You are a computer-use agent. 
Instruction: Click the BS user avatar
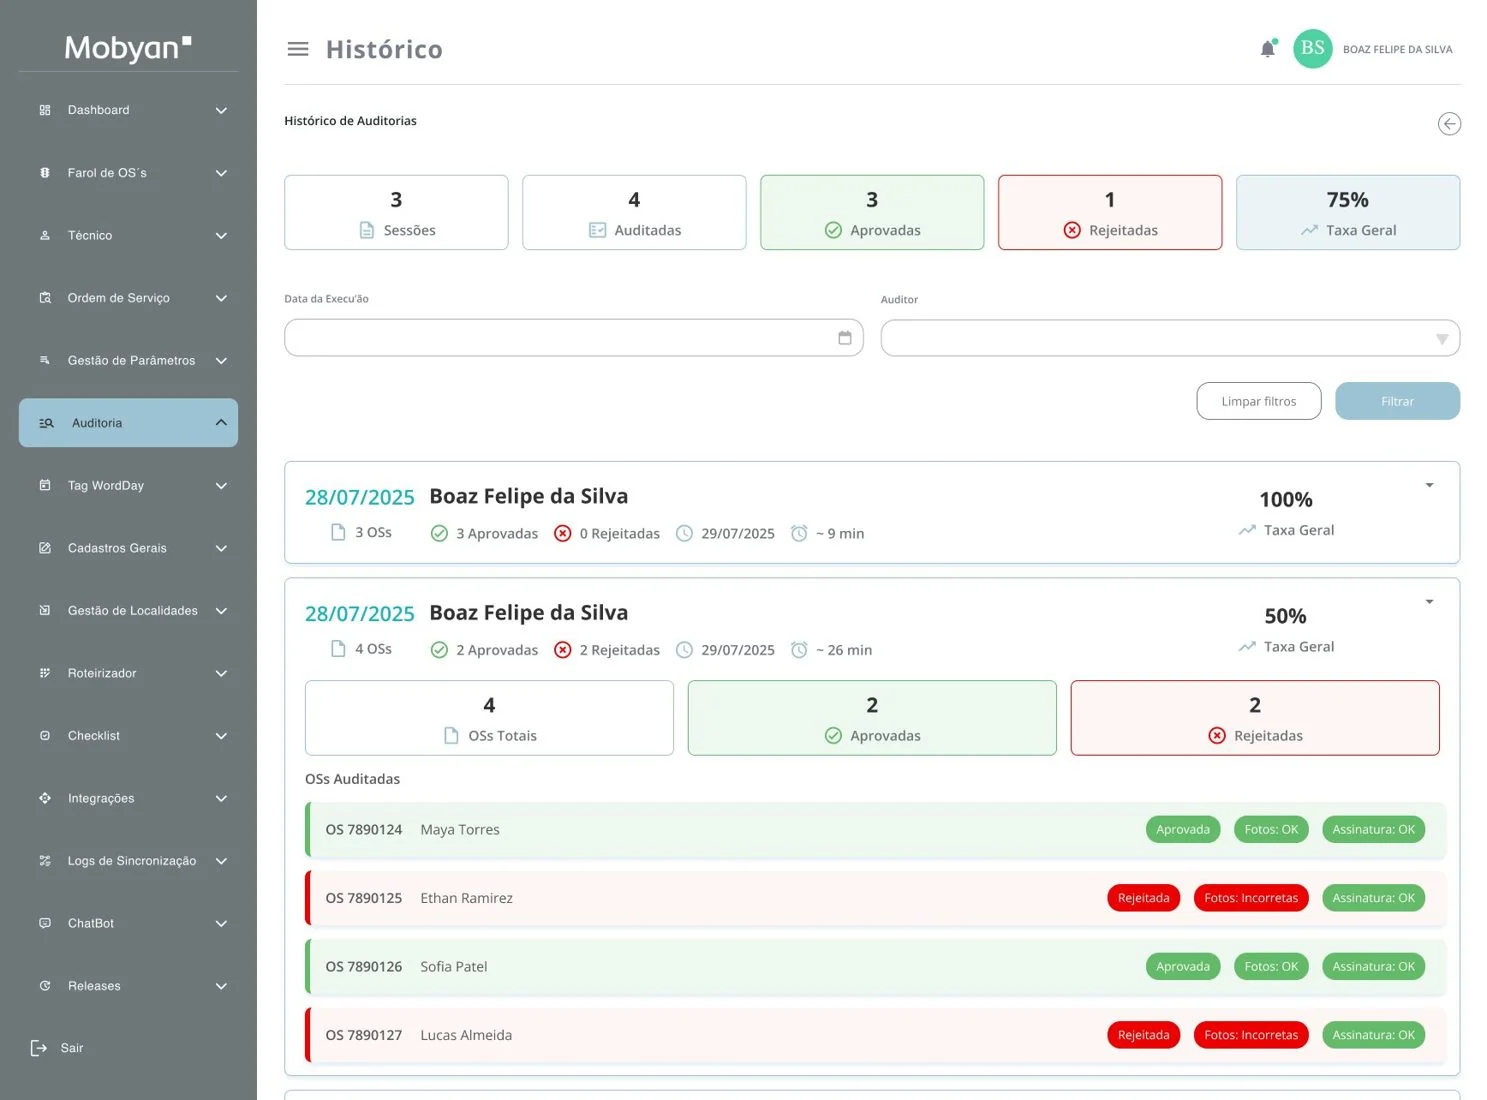1313,48
